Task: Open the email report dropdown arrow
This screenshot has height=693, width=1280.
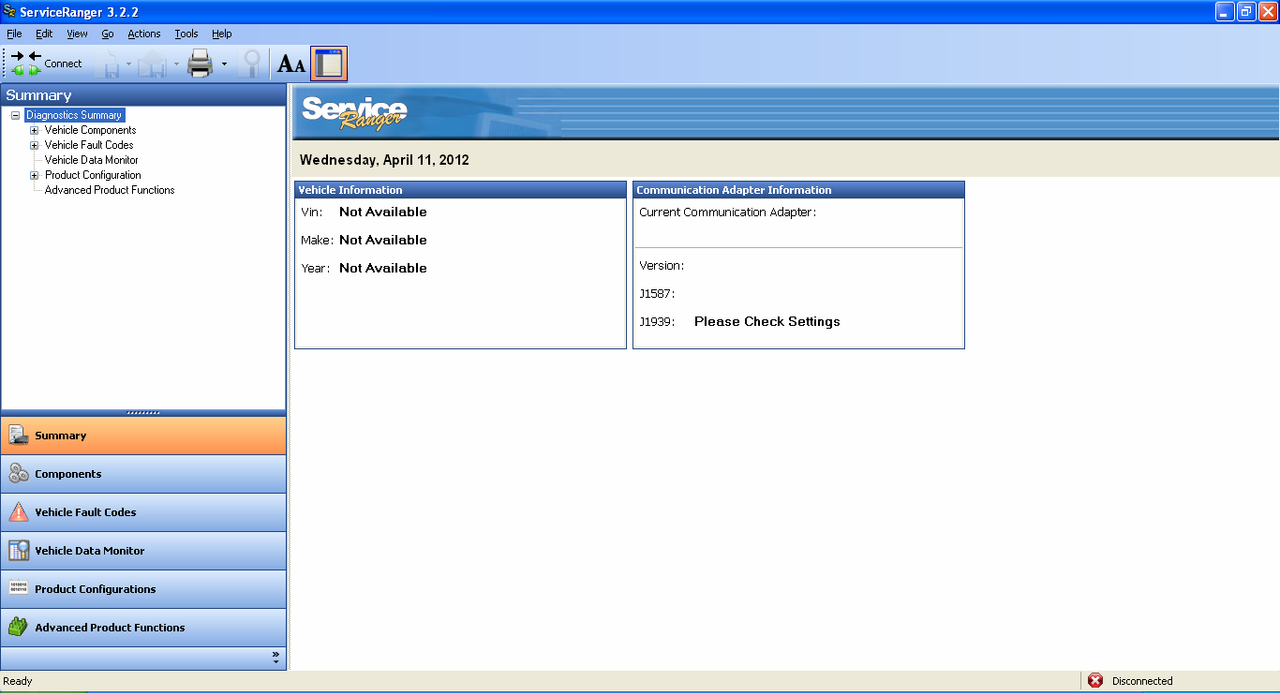Action: 176,64
